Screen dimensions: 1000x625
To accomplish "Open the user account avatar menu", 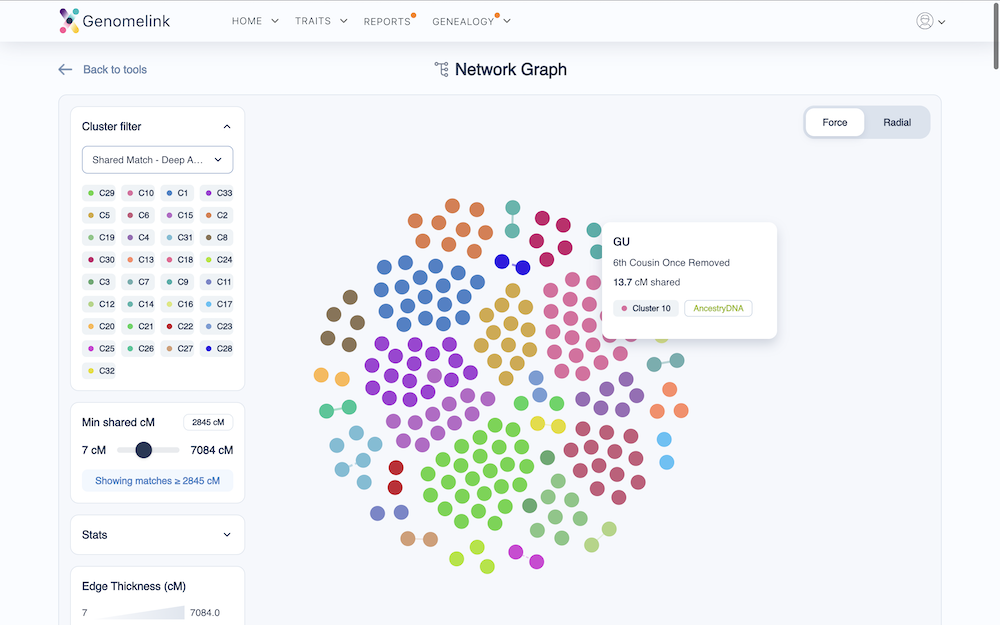I will [925, 21].
